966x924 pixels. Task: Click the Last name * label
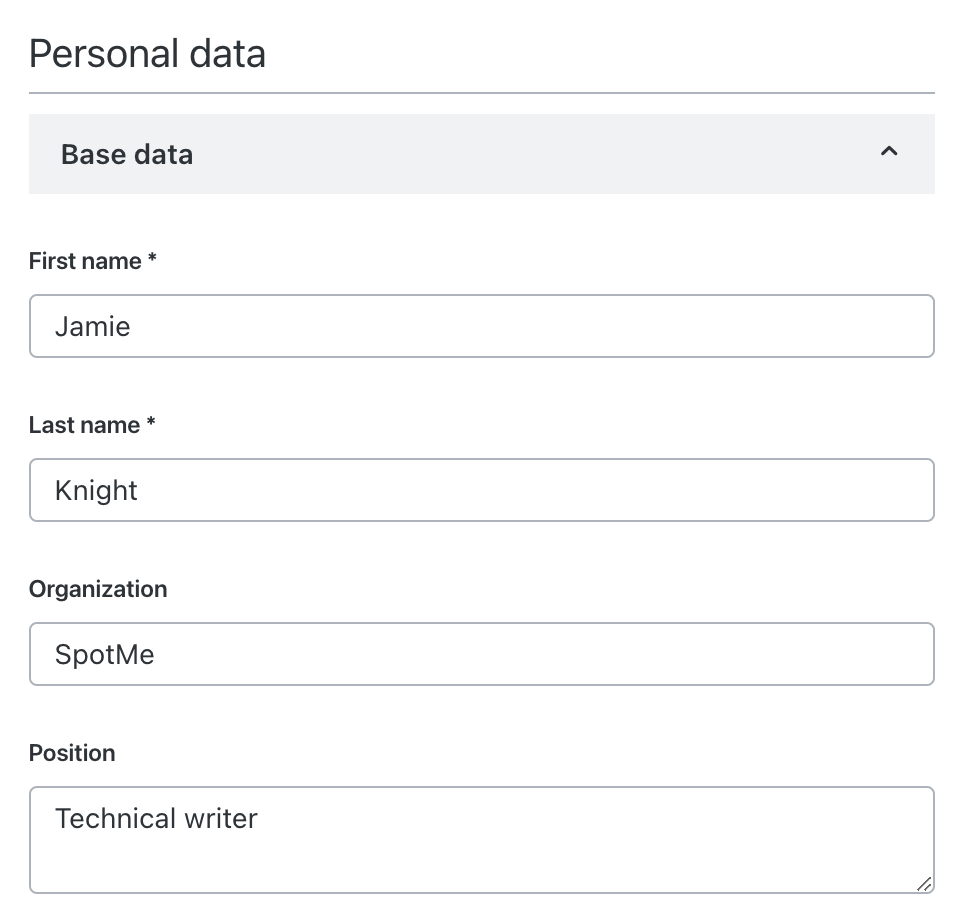pyautogui.click(x=92, y=424)
